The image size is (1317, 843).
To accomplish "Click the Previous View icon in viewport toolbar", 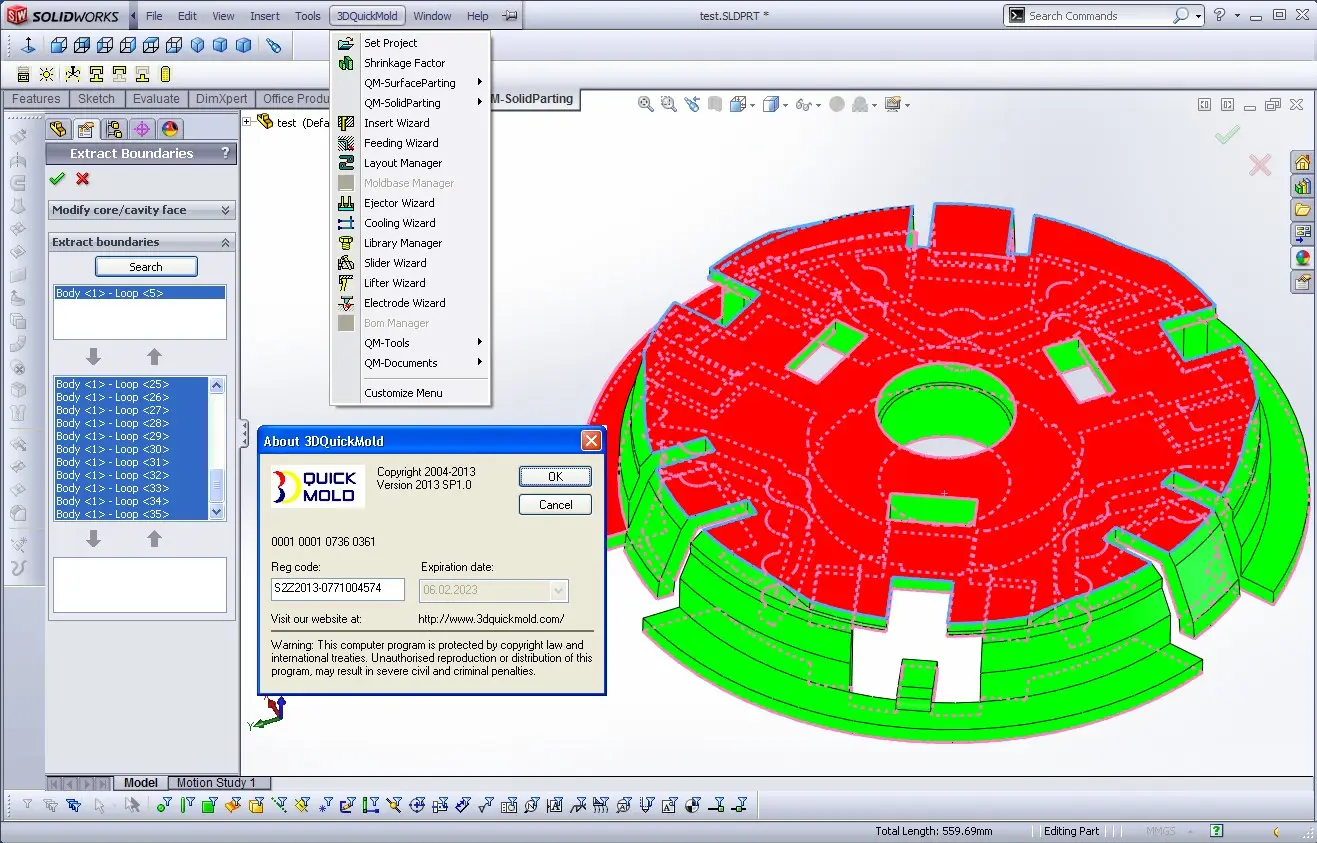I will click(691, 104).
